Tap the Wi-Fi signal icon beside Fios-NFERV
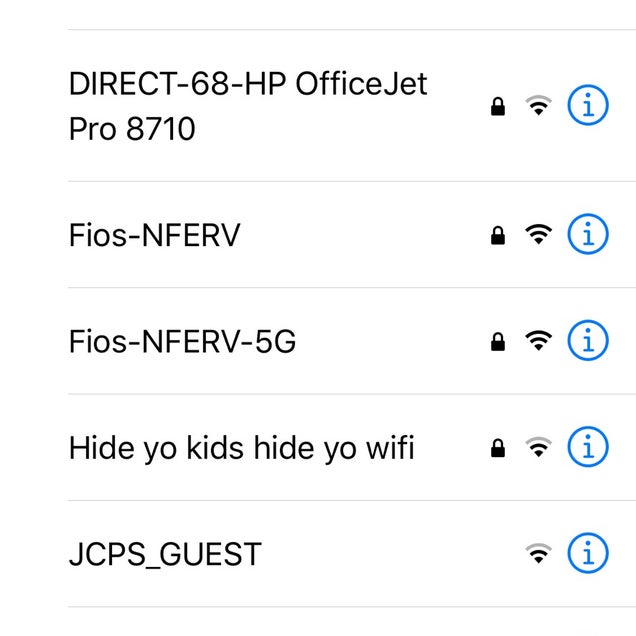This screenshot has height=636, width=636. pyautogui.click(x=539, y=235)
